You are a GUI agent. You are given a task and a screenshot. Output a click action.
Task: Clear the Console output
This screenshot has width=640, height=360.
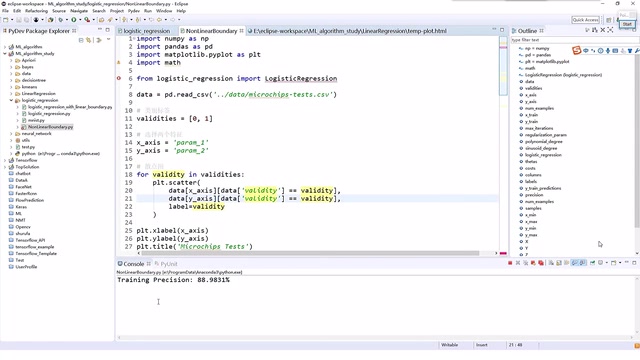point(551,263)
